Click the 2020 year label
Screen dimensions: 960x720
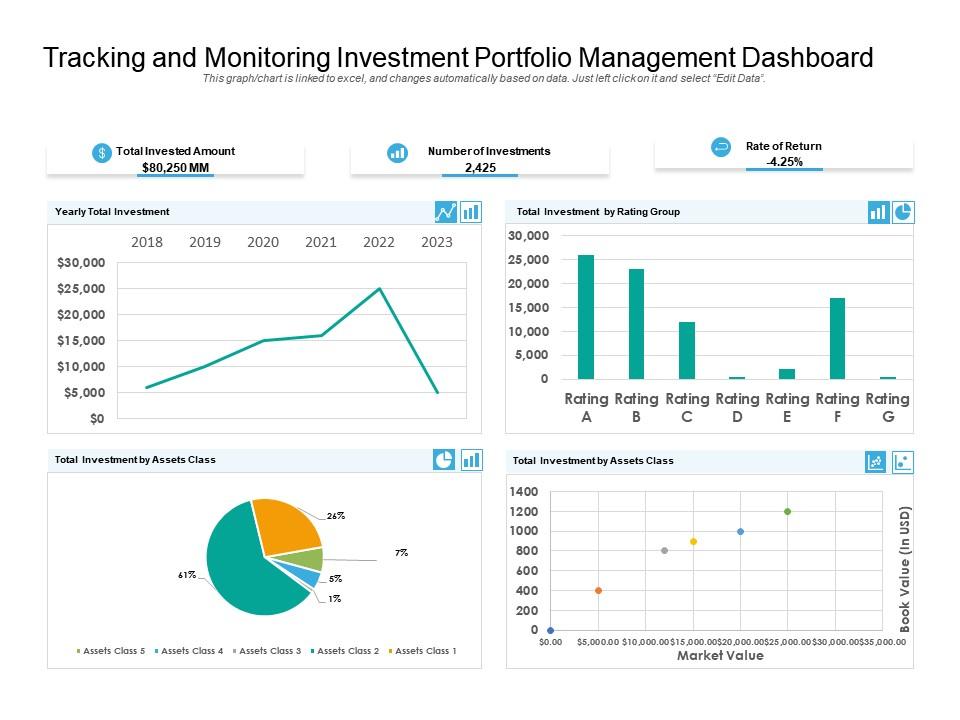(263, 242)
